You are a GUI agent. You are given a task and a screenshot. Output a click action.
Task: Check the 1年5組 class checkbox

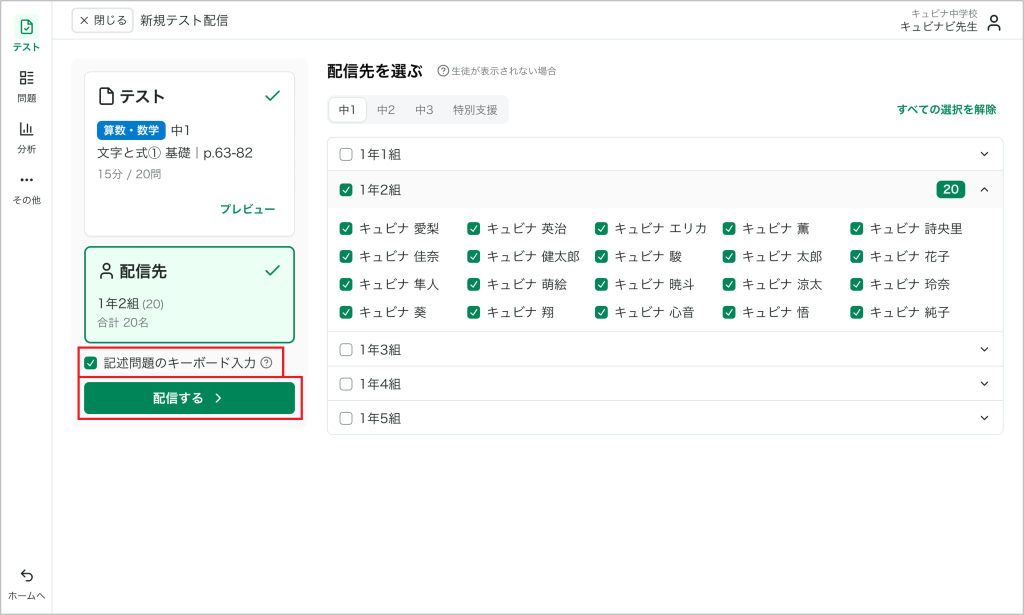[x=346, y=418]
